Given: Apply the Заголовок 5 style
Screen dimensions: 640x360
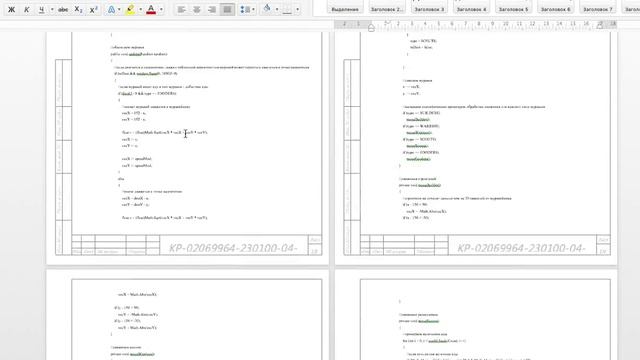Looking at the screenshot, I should [x=513, y=7].
